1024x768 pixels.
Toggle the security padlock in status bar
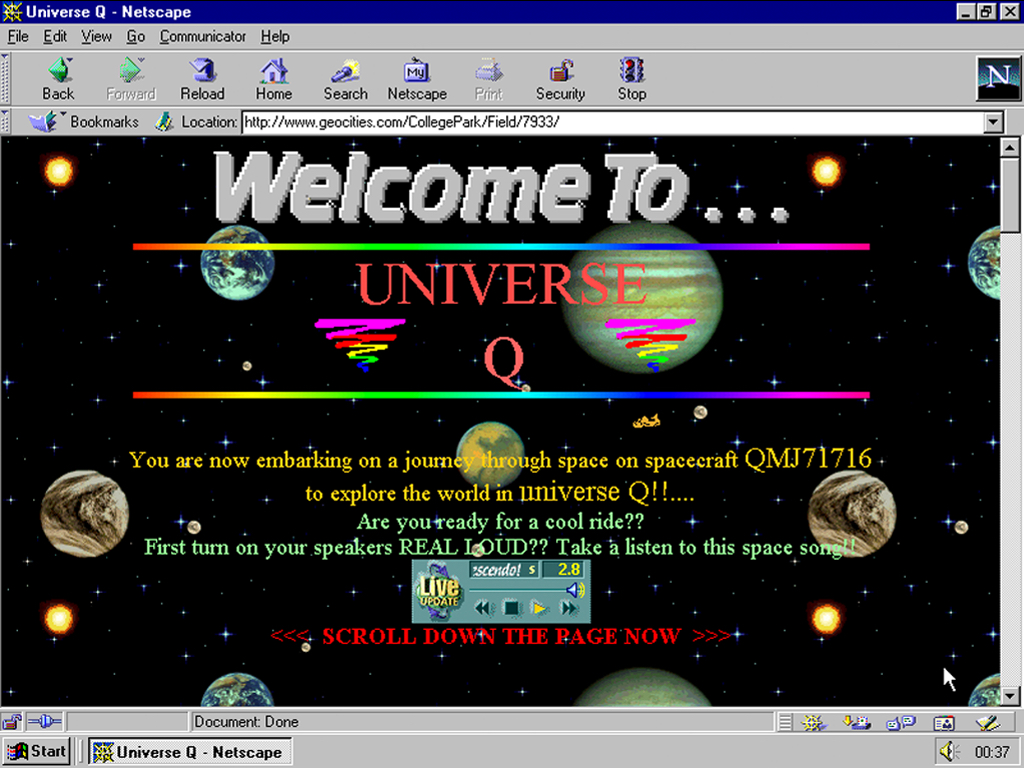[11, 722]
